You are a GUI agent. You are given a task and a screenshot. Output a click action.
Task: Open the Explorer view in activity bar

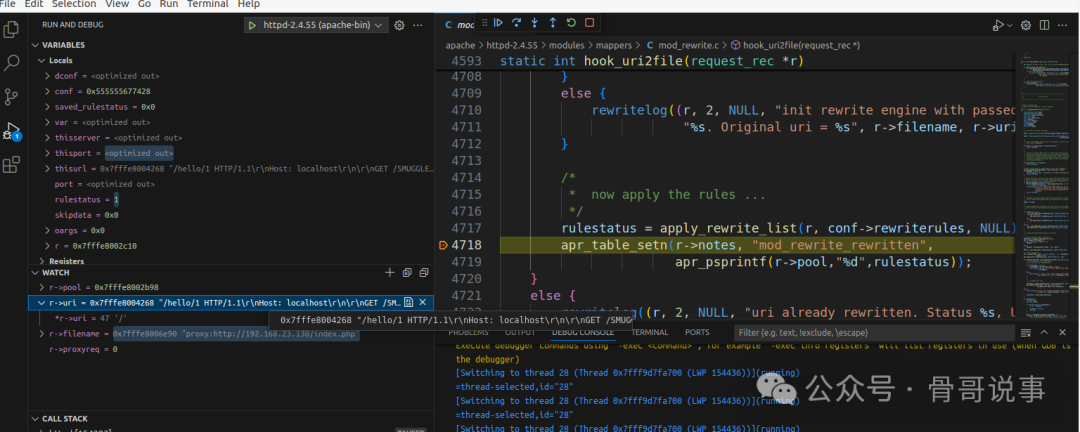(12, 30)
